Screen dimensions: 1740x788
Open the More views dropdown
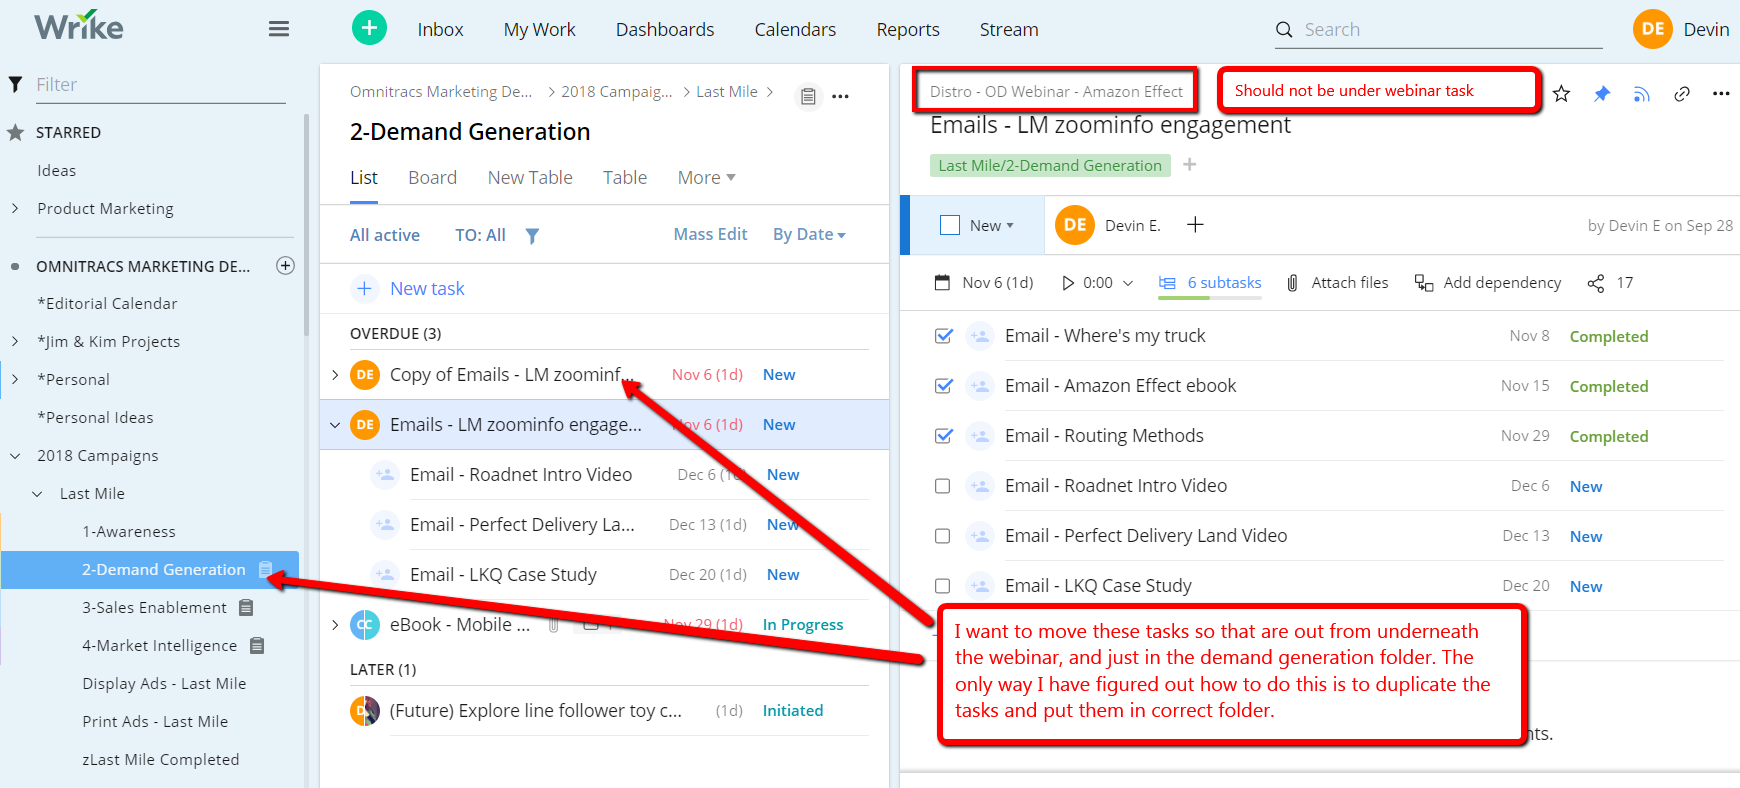[x=706, y=177]
